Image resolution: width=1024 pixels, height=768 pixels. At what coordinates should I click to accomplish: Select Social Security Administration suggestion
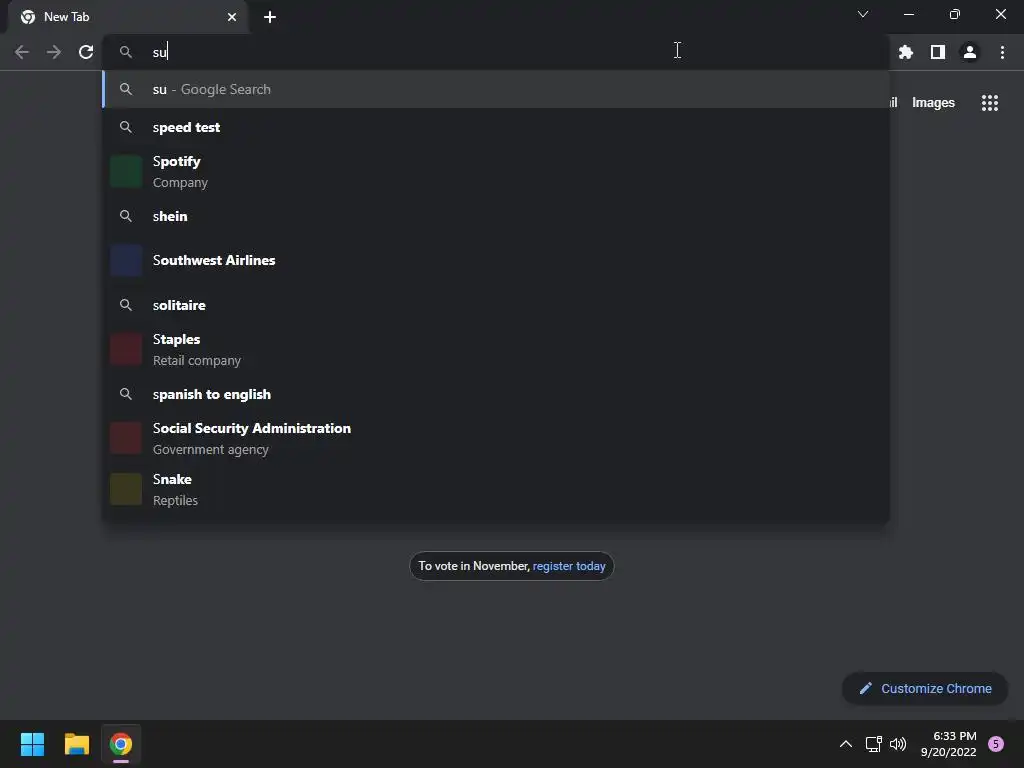click(x=496, y=438)
